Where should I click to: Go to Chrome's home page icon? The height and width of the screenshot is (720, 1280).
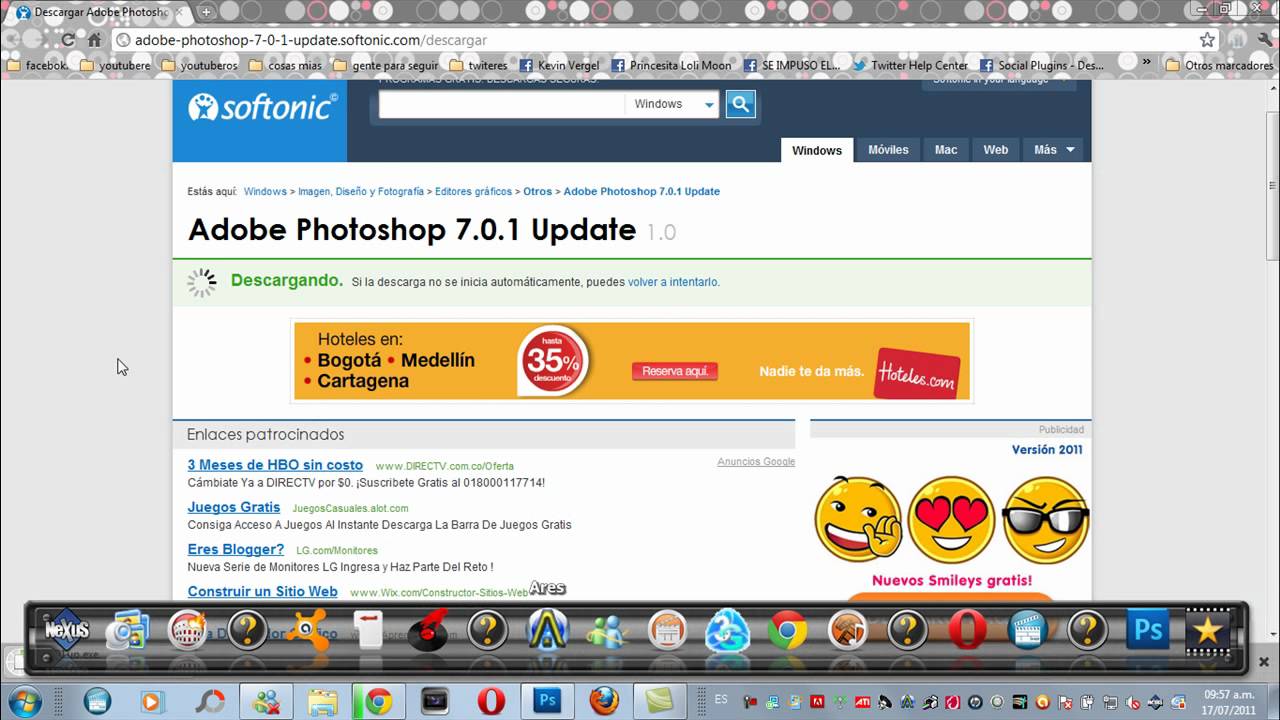tap(94, 40)
